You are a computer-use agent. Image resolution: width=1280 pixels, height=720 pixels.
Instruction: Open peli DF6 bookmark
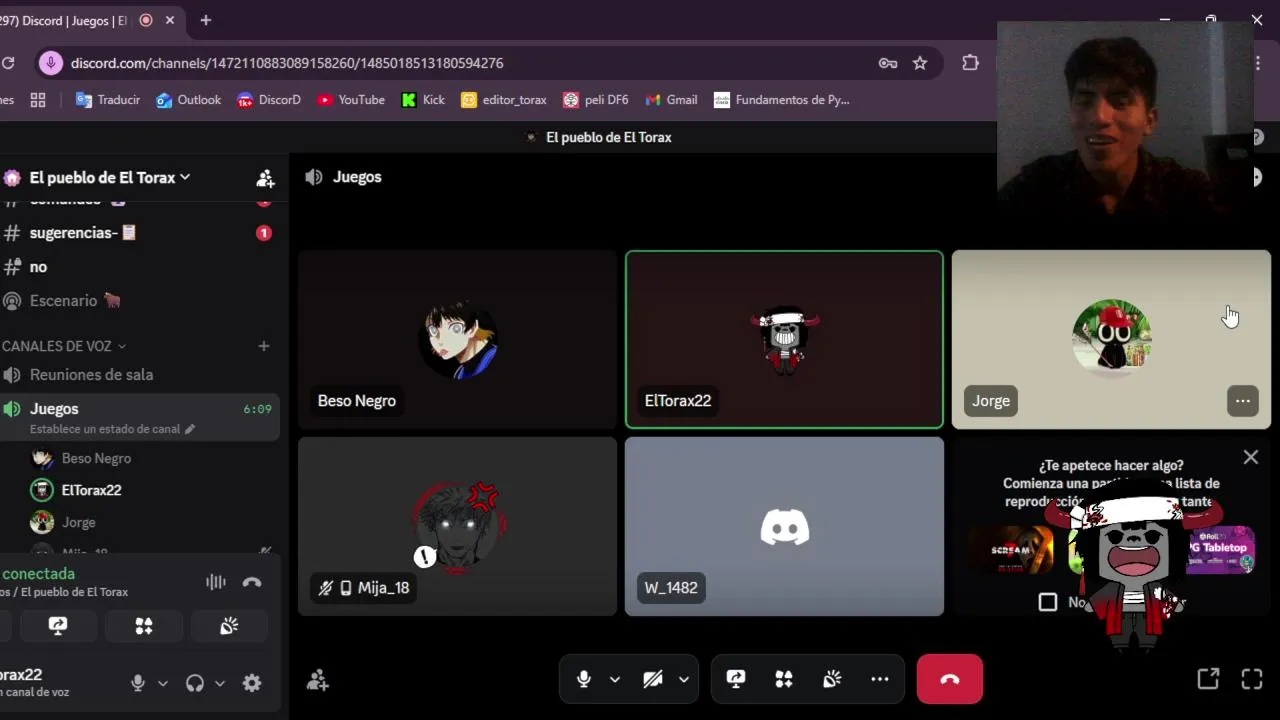click(596, 100)
